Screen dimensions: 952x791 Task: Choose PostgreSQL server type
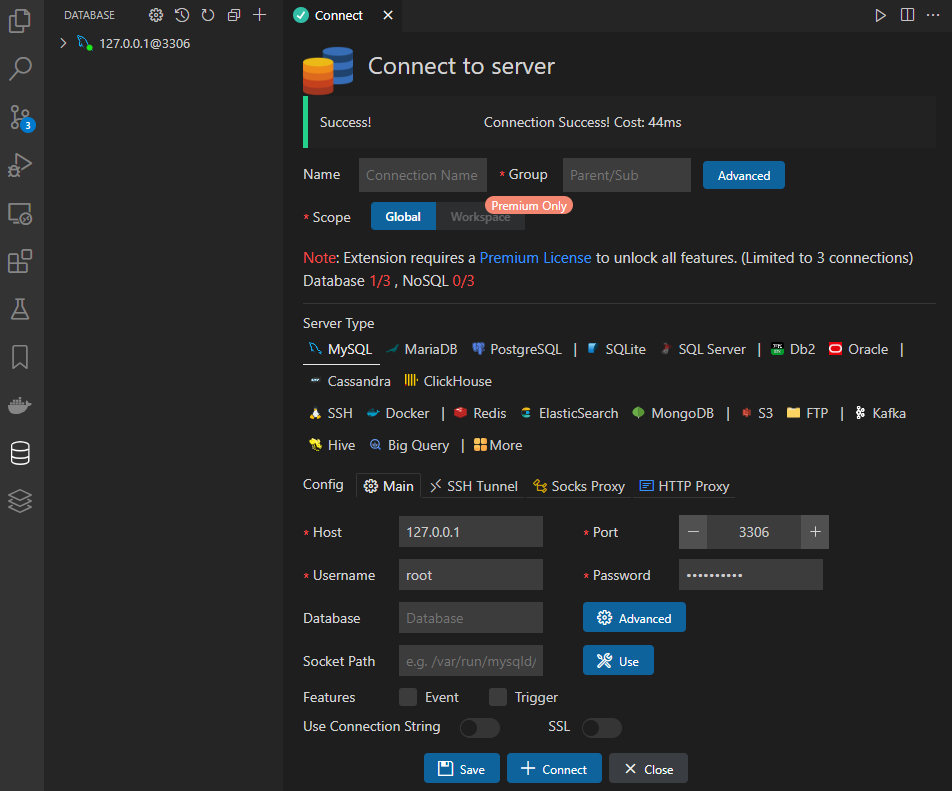pos(517,350)
